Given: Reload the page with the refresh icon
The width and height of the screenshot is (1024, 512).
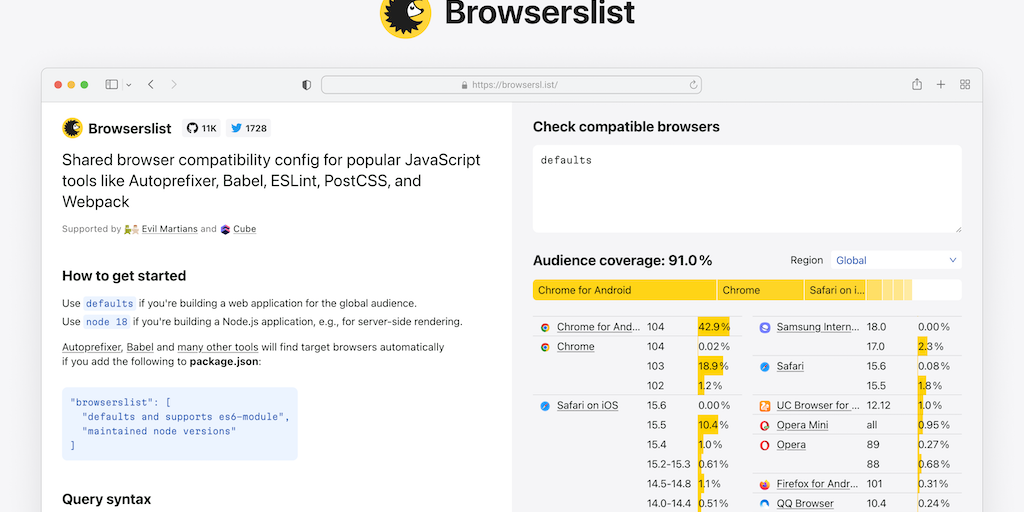Looking at the screenshot, I should pyautogui.click(x=693, y=85).
